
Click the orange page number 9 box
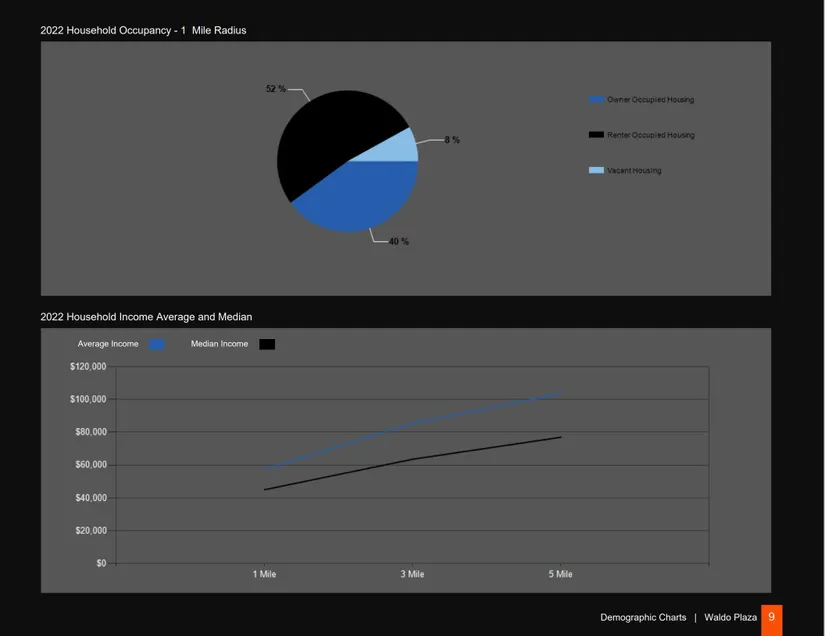click(771, 618)
